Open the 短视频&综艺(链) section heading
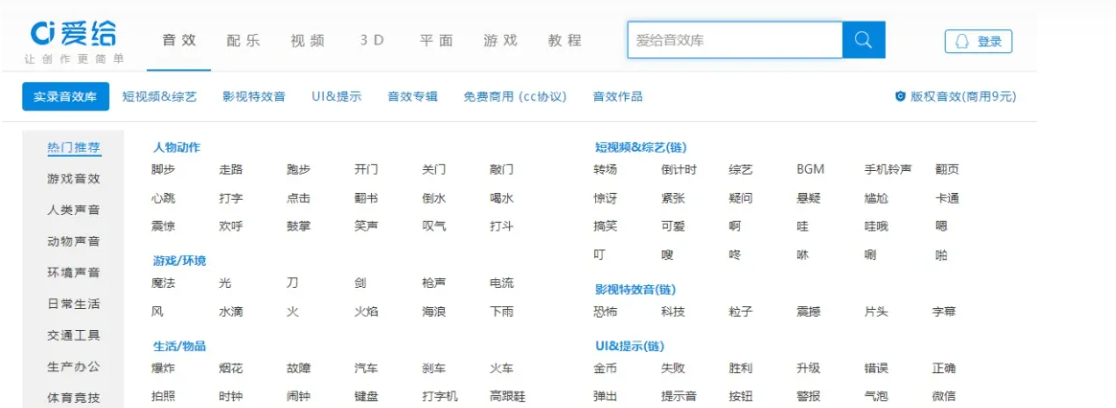 [641, 147]
